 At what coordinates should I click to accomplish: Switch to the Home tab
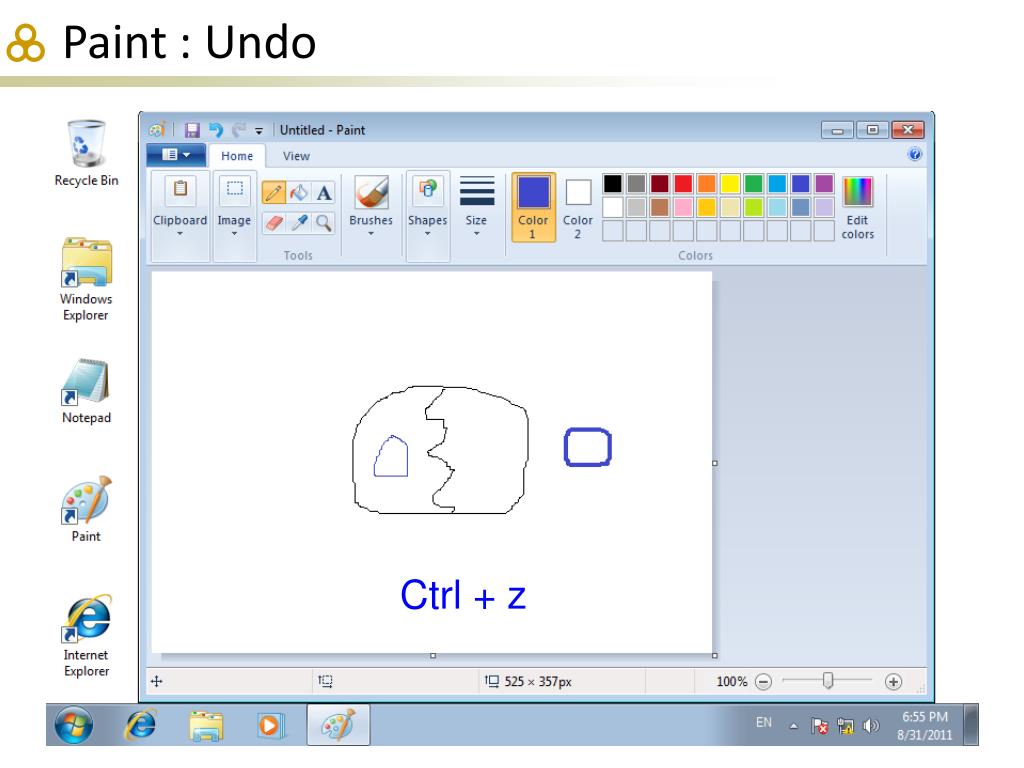point(236,156)
